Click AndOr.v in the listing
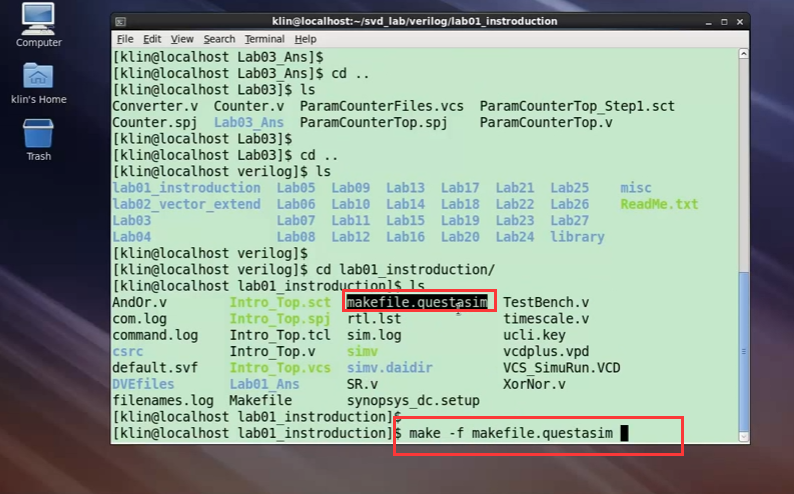The image size is (794, 494). point(139,303)
